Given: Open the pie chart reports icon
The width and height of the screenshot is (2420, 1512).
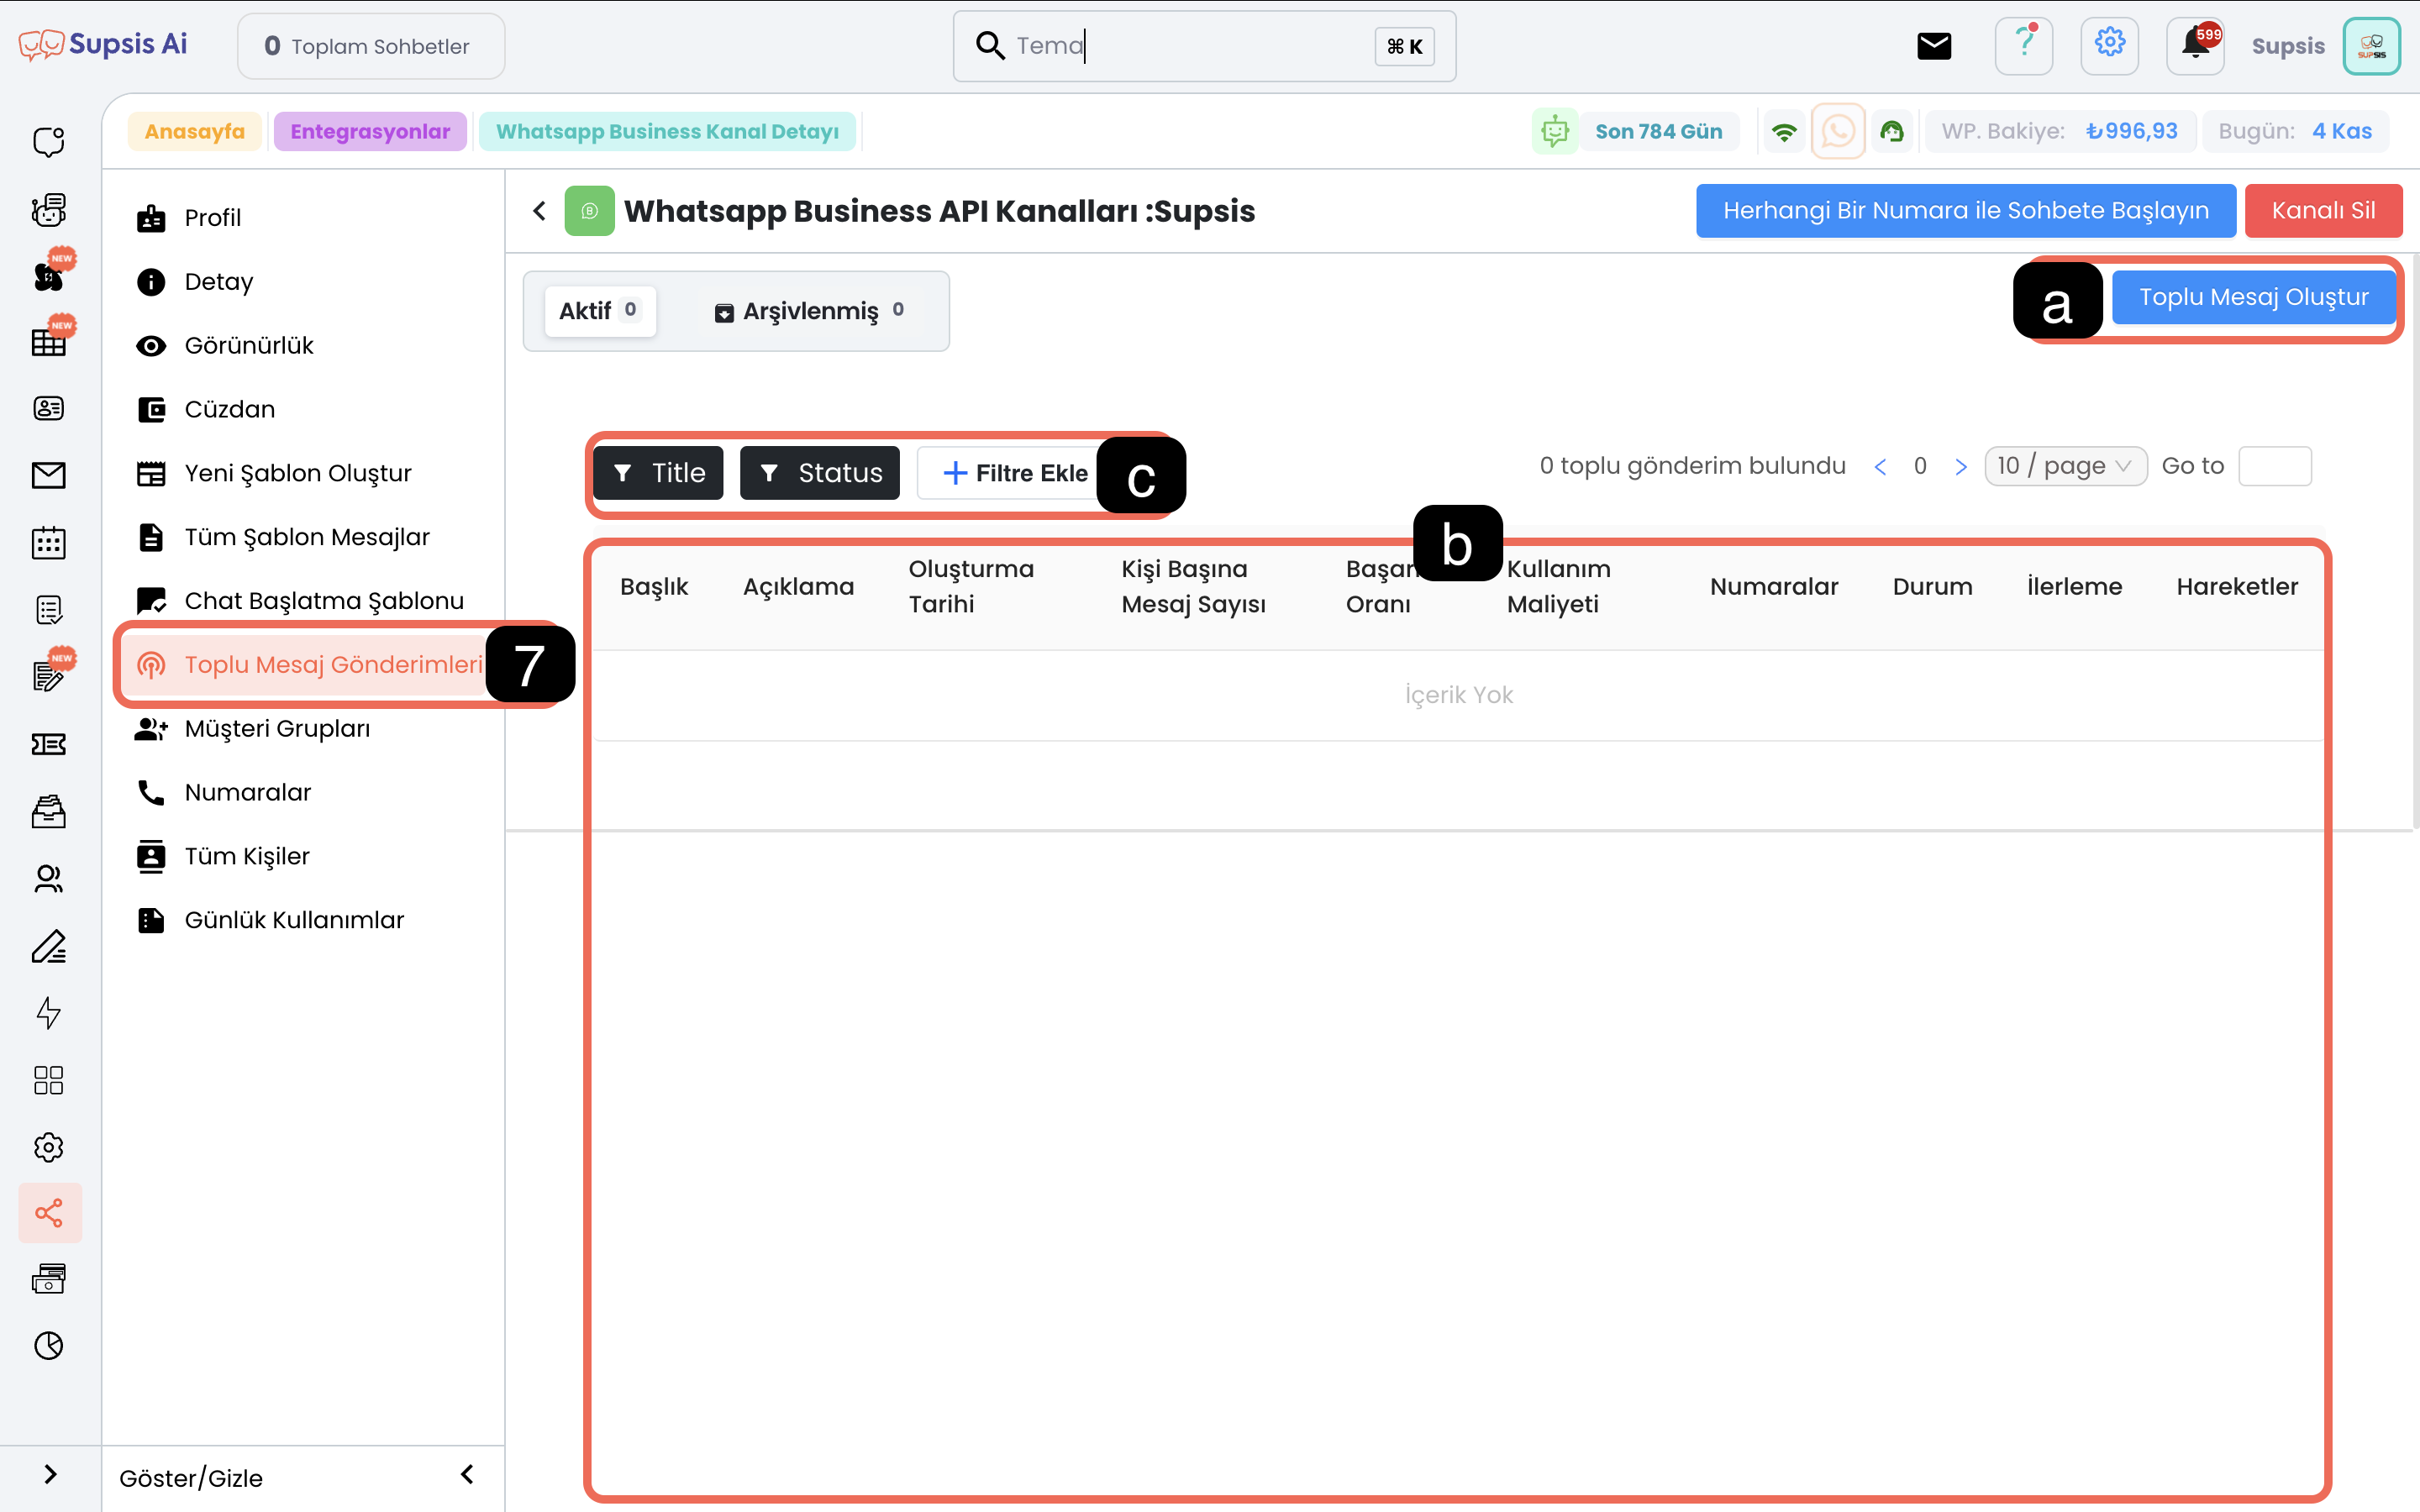Looking at the screenshot, I should (x=48, y=1346).
